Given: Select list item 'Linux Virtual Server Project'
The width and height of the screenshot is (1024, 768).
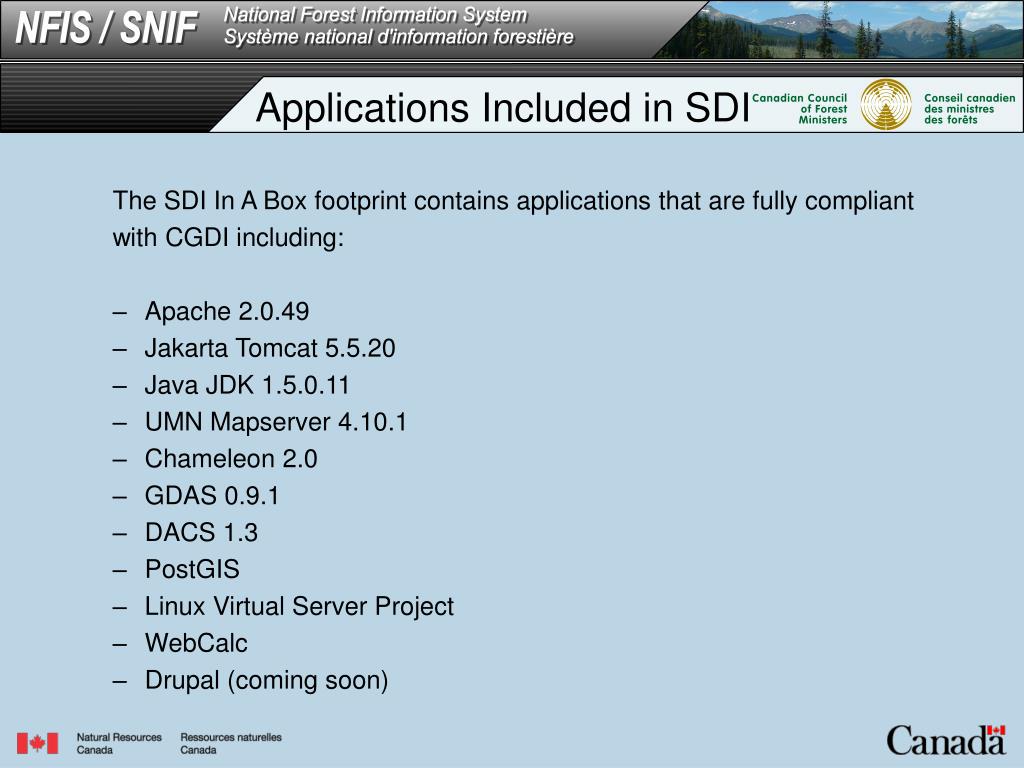Looking at the screenshot, I should click(299, 607).
